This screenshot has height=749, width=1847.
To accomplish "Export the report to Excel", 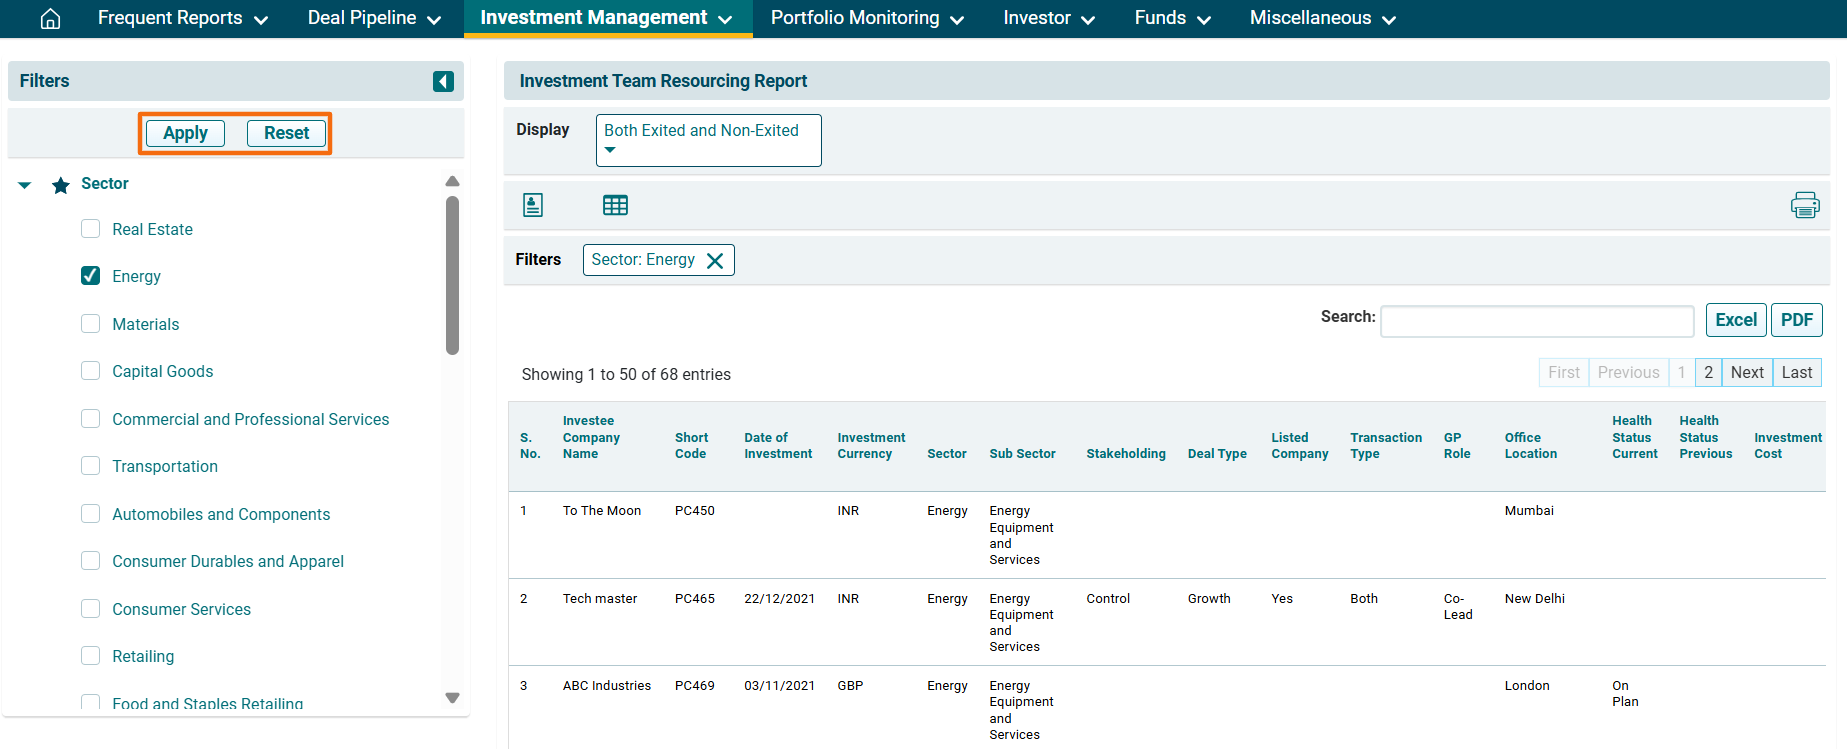I will click(x=1735, y=320).
